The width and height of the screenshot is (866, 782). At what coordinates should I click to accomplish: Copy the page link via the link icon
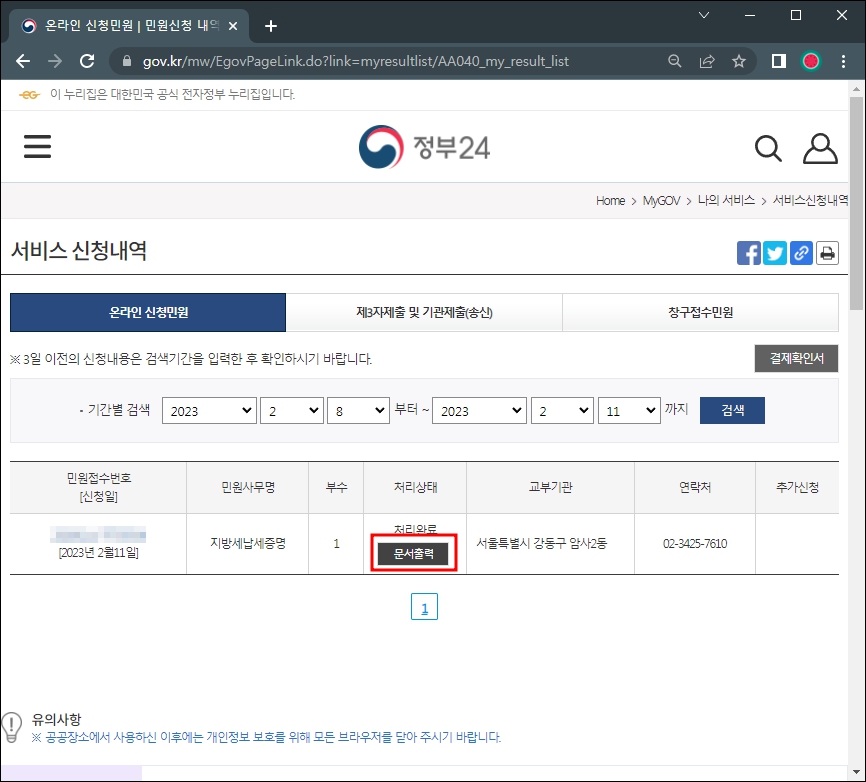click(x=800, y=252)
